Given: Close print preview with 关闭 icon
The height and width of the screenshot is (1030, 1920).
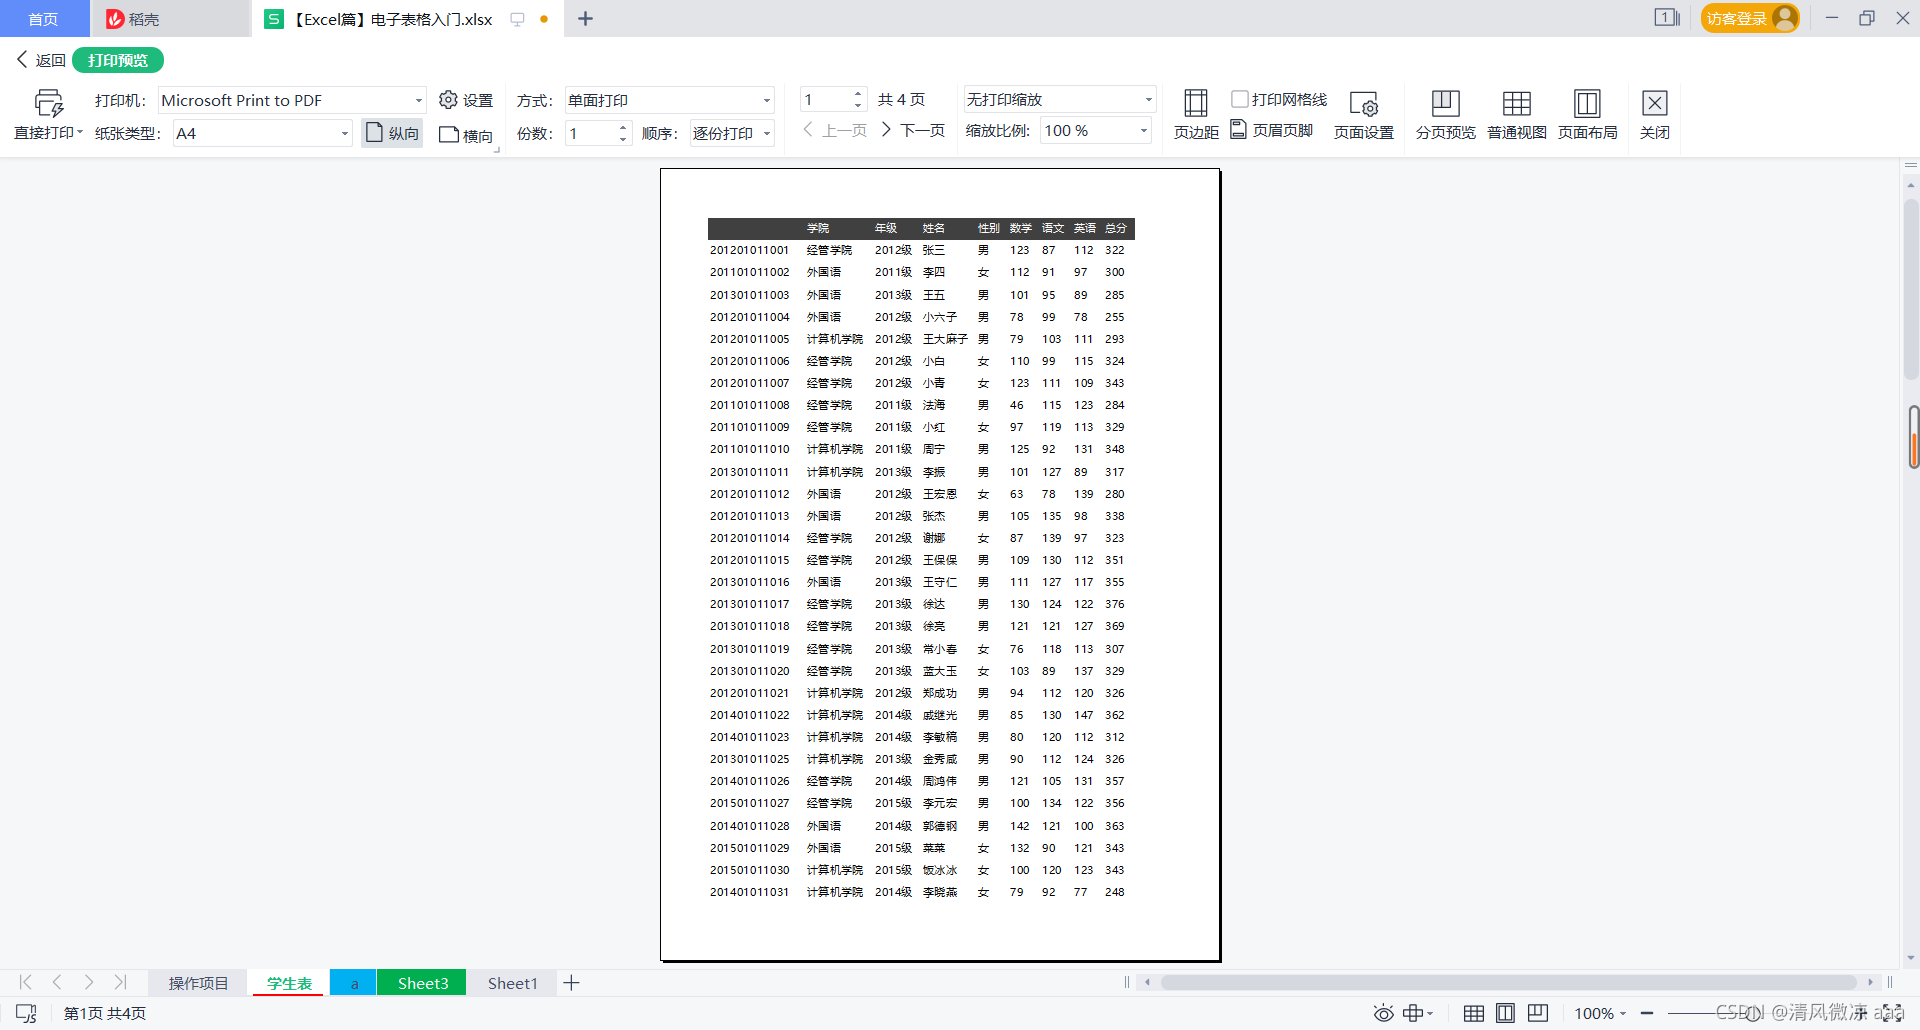Looking at the screenshot, I should pos(1655,114).
